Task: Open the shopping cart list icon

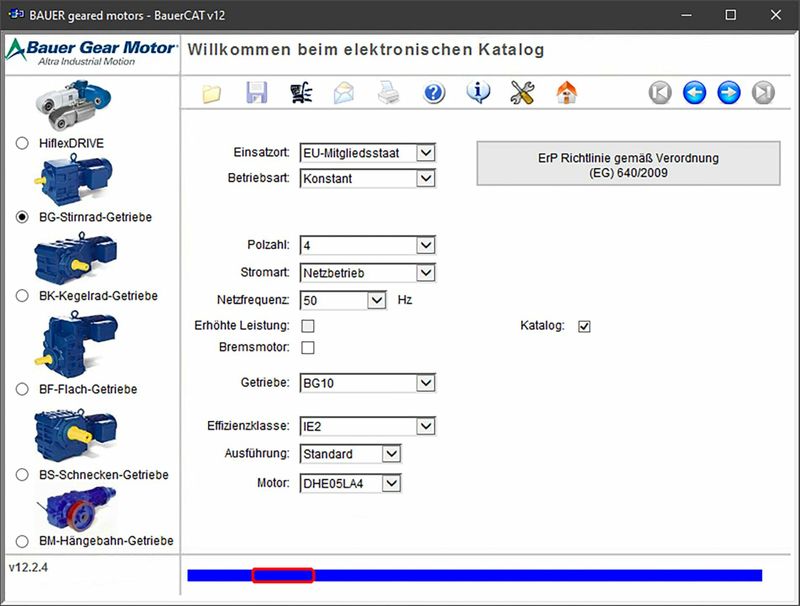Action: coord(300,94)
